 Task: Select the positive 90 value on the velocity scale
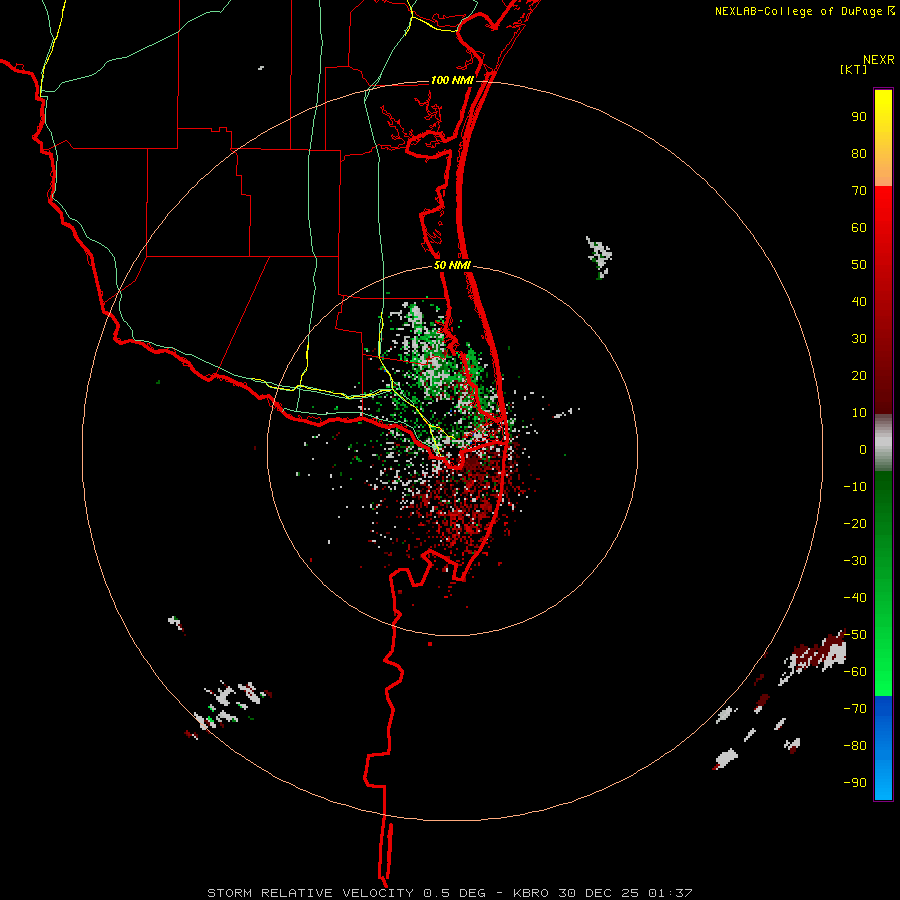859,117
